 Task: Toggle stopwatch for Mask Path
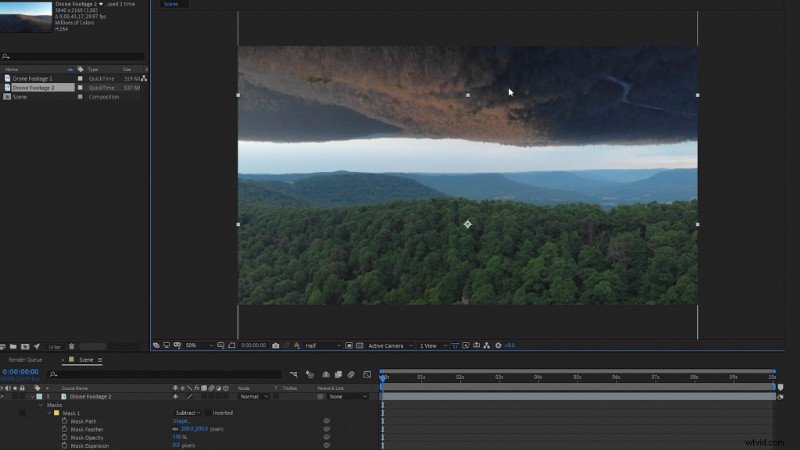pos(64,421)
